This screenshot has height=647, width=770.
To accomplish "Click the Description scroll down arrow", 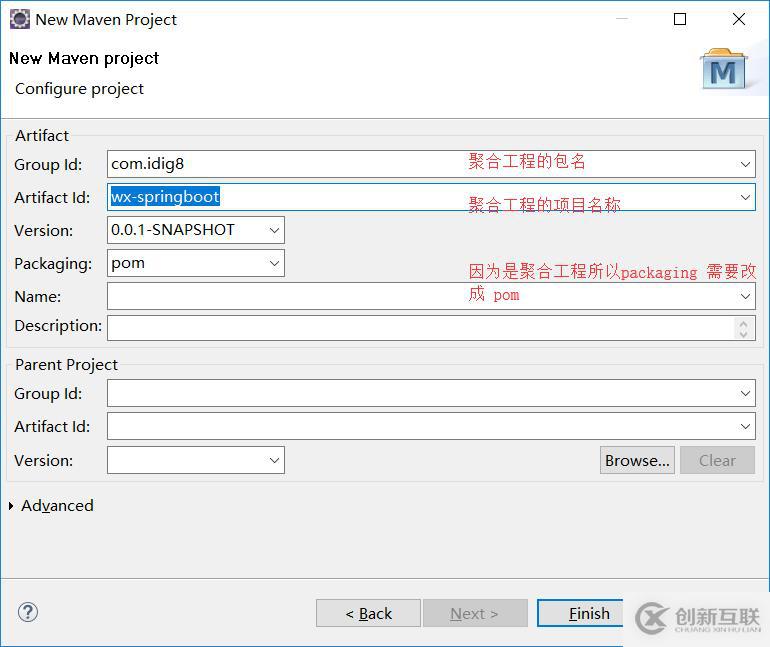I will click(x=743, y=334).
